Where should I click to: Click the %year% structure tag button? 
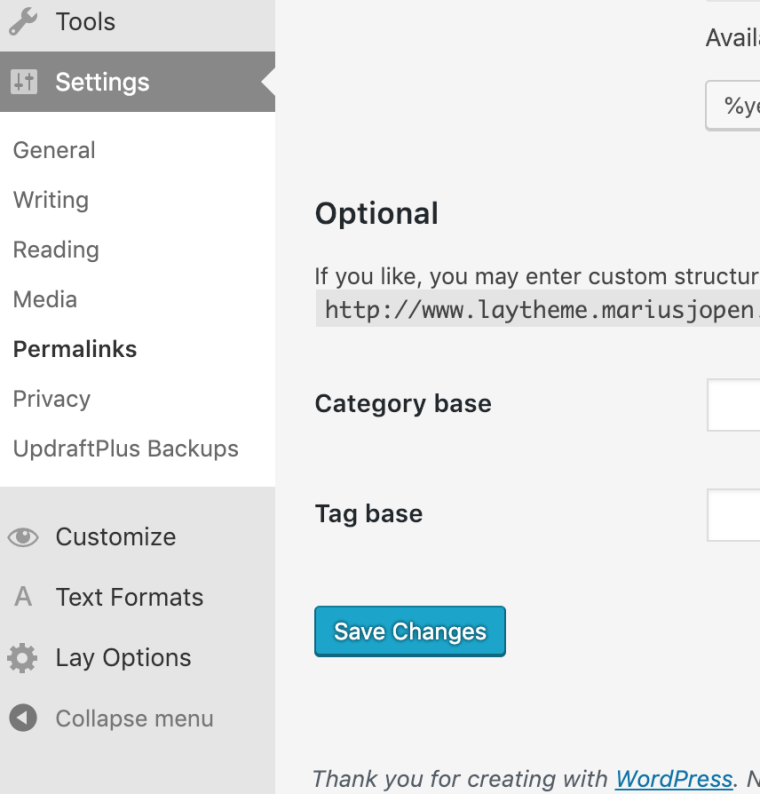pos(735,107)
